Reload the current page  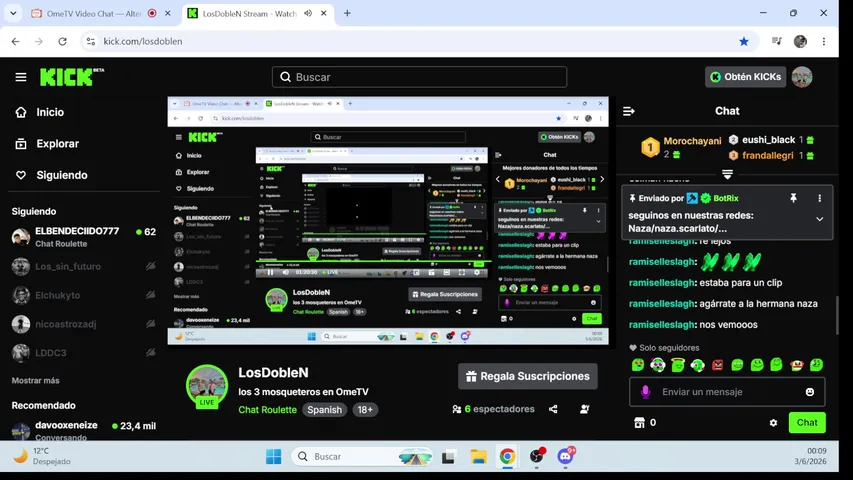[x=63, y=41]
